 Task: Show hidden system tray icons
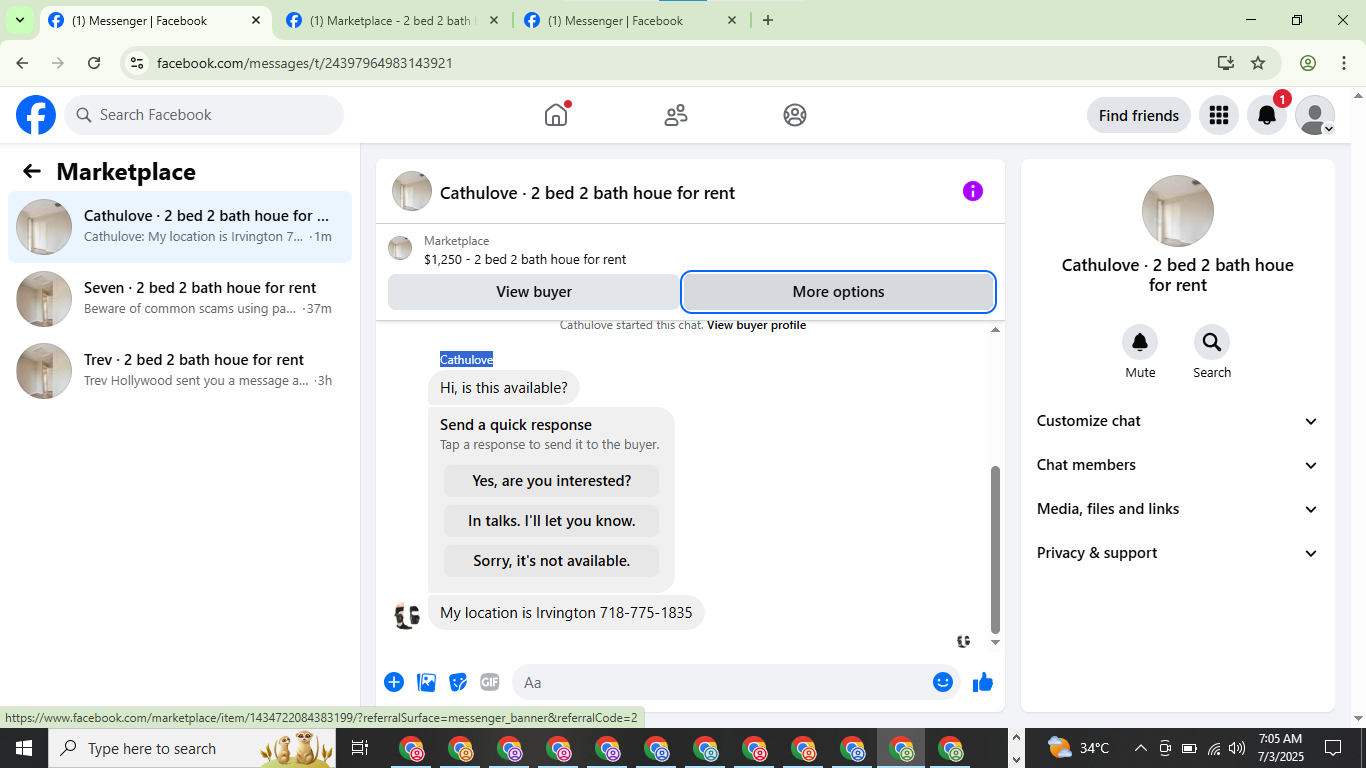pos(1140,748)
